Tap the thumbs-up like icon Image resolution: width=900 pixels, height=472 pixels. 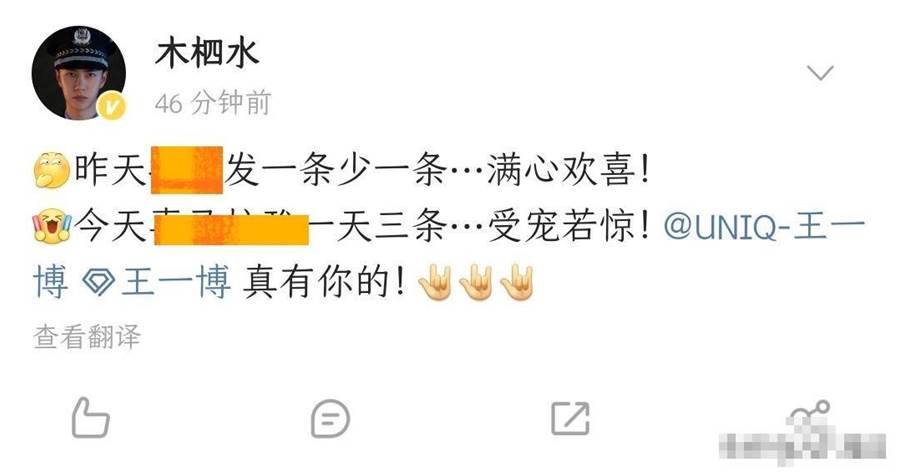[x=90, y=417]
